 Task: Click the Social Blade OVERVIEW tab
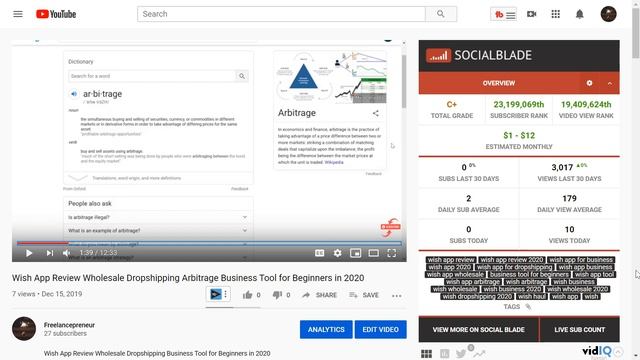click(499, 83)
